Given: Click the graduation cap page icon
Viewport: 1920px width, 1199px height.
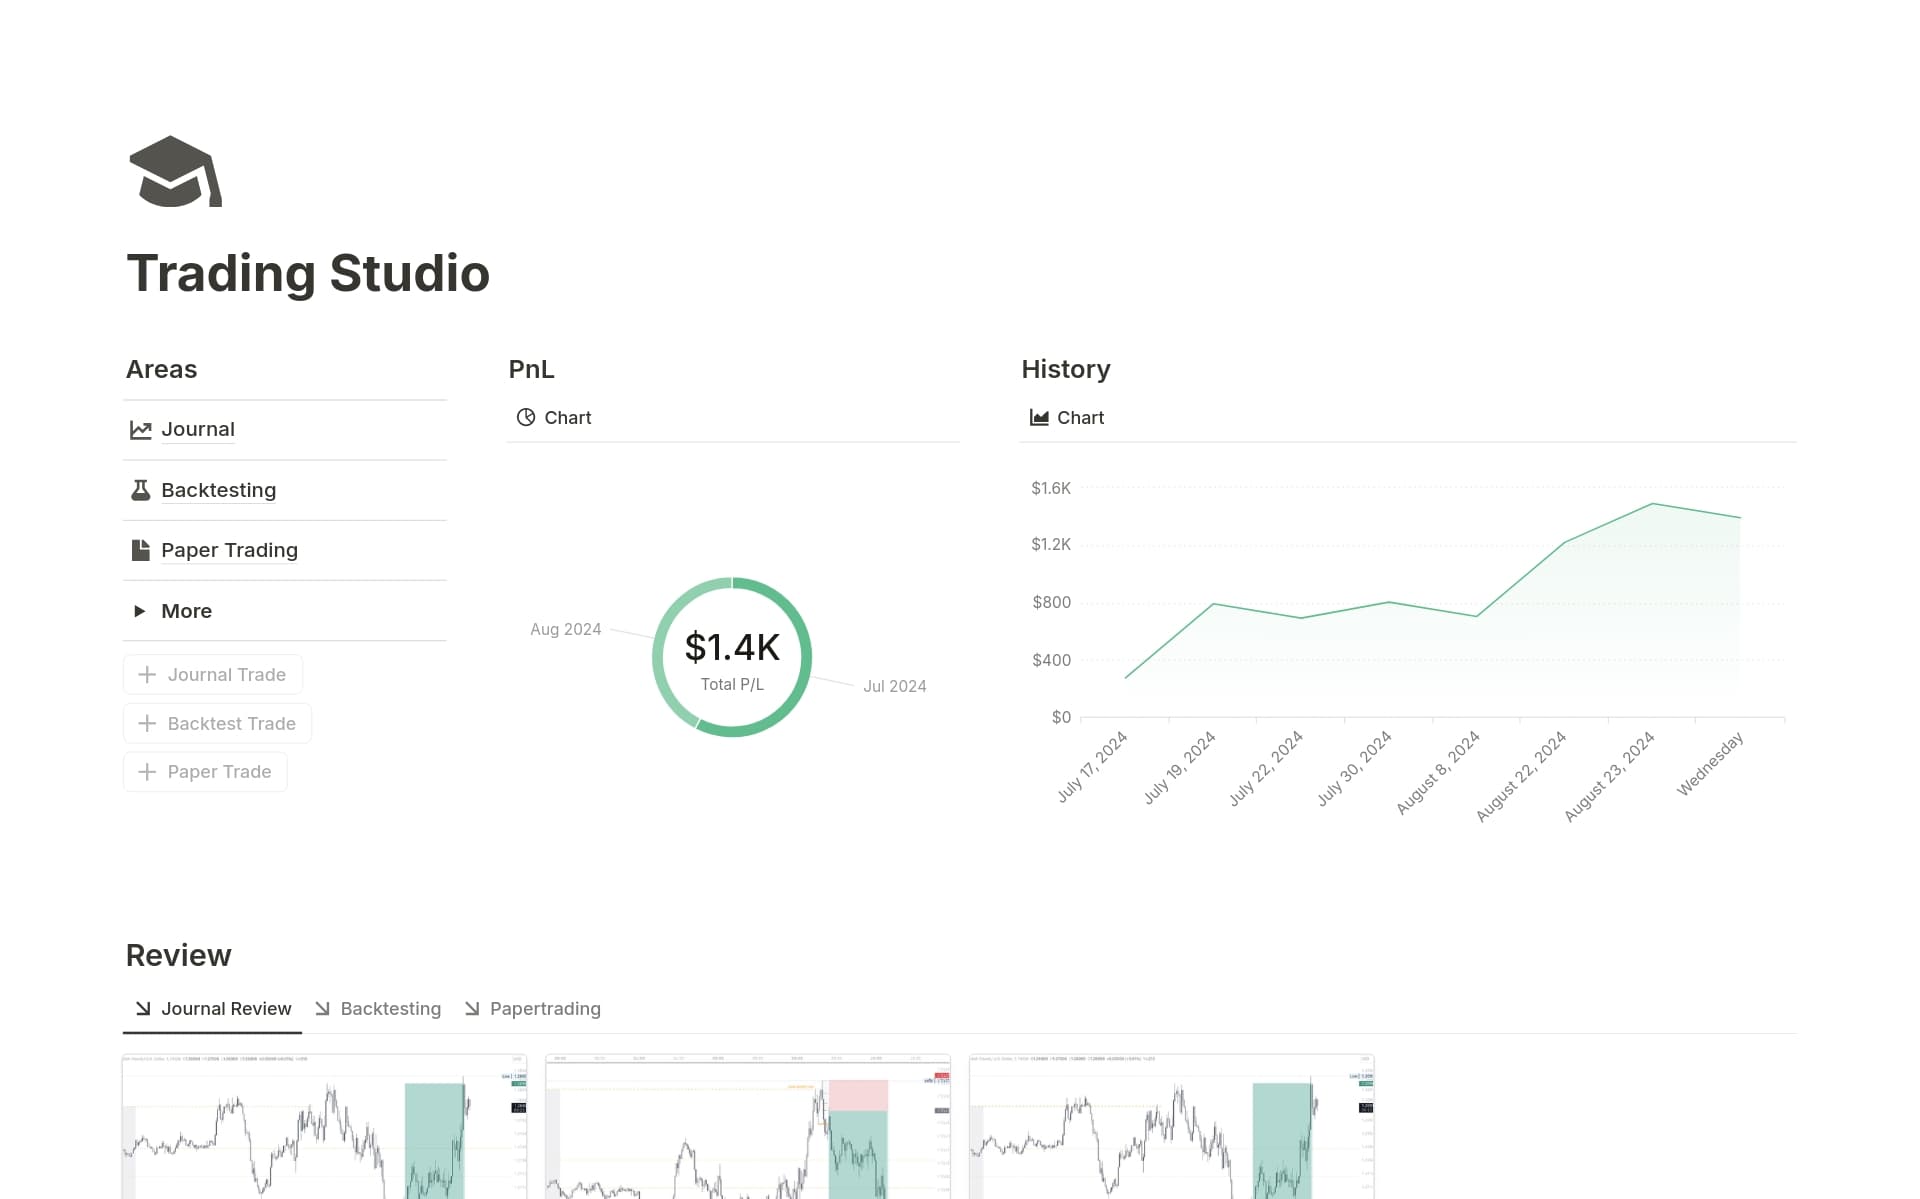Looking at the screenshot, I should pos(175,172).
